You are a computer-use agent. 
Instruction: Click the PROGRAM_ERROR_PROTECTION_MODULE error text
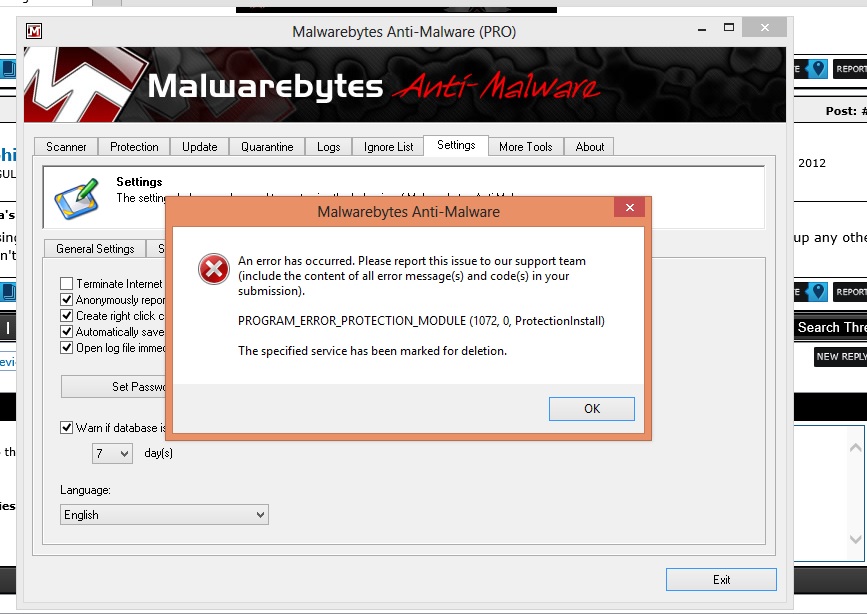421,321
